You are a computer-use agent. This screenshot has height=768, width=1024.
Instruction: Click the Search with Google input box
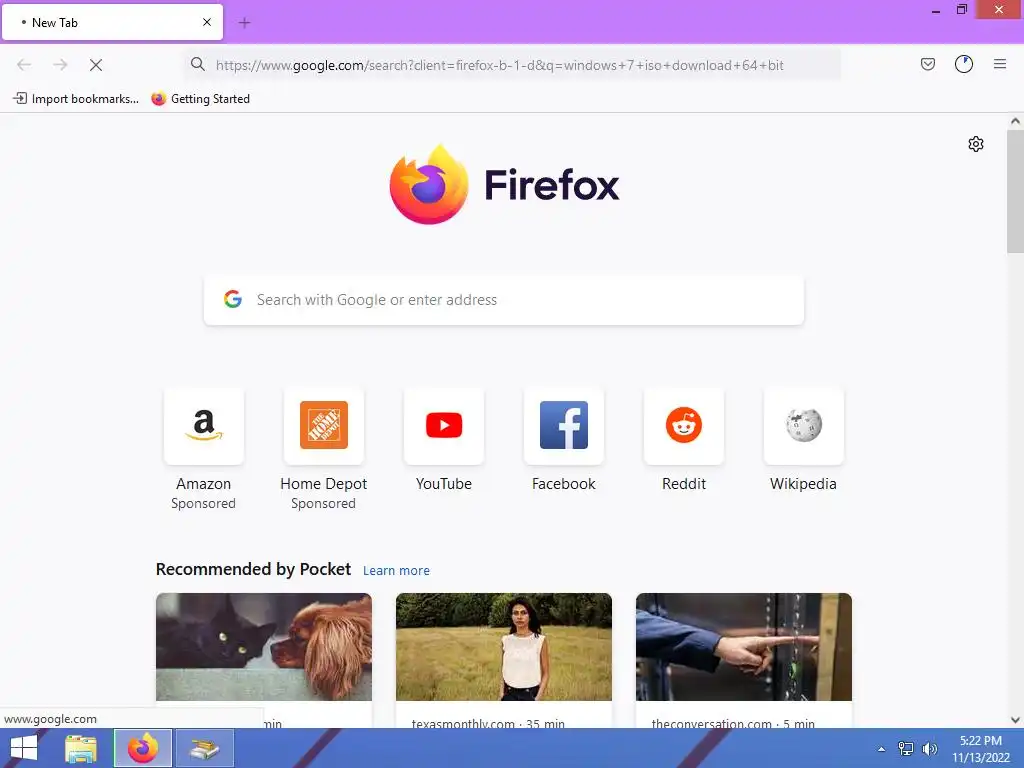point(504,300)
